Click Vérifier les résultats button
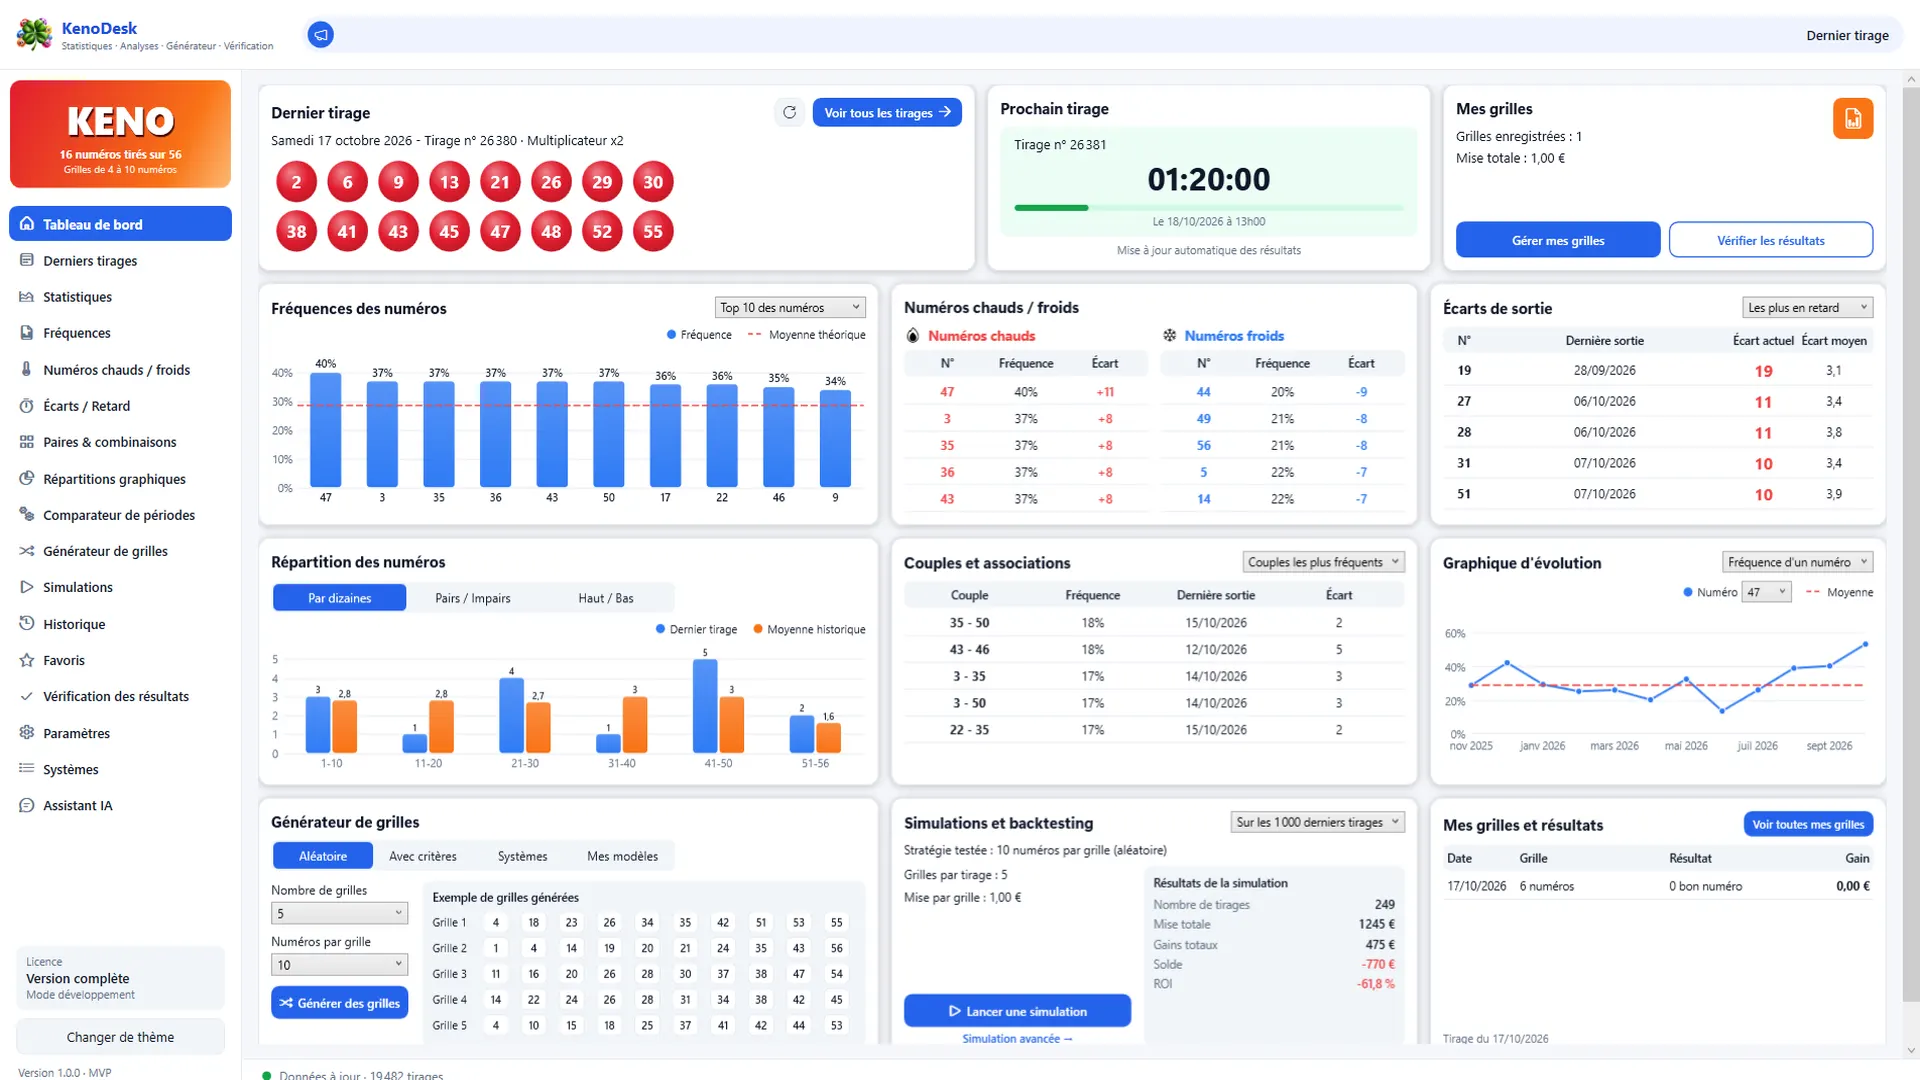 coord(1770,240)
